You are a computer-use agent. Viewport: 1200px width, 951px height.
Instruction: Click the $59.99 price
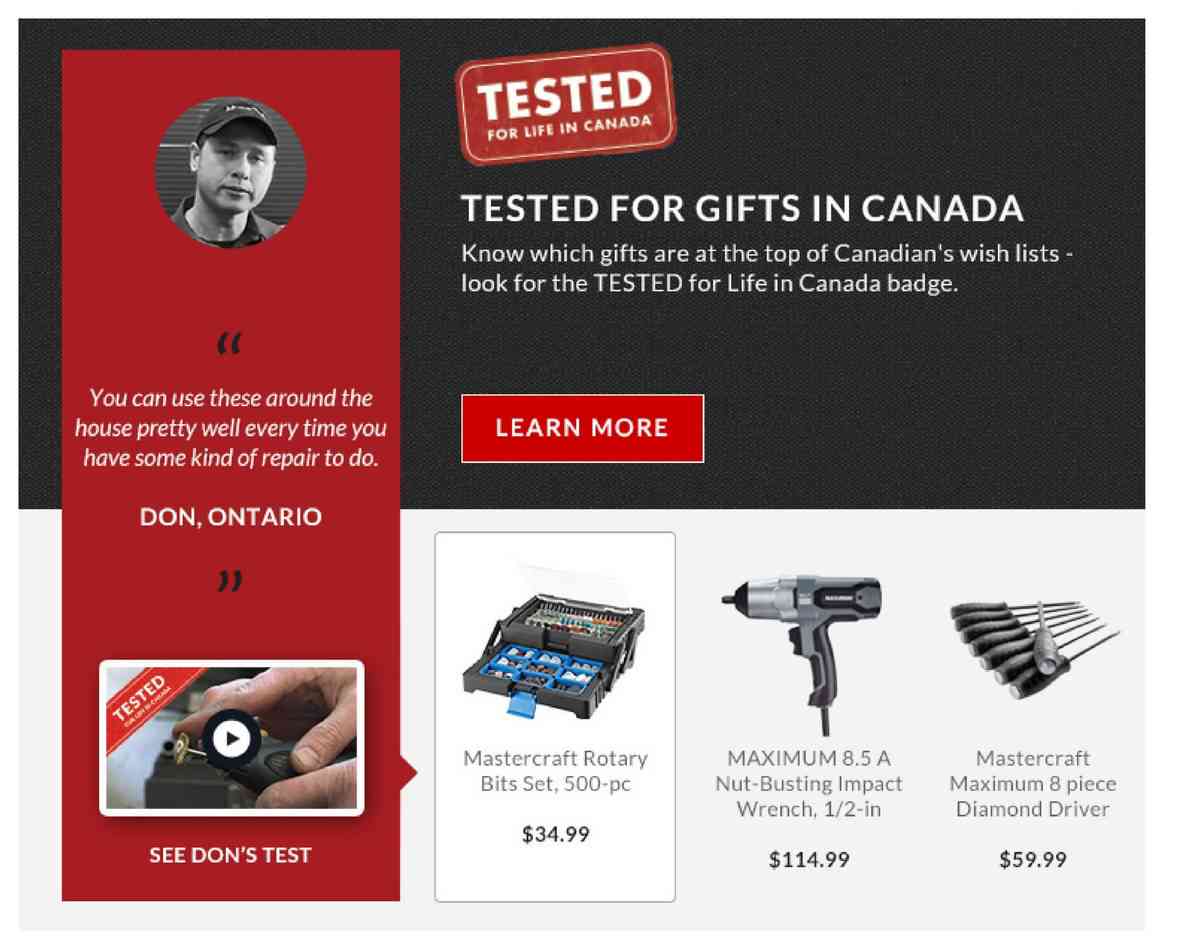1032,859
